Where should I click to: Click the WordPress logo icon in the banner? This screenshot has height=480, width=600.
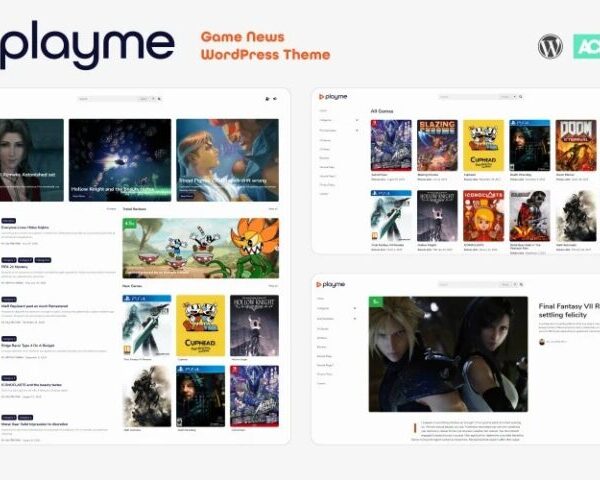(550, 46)
